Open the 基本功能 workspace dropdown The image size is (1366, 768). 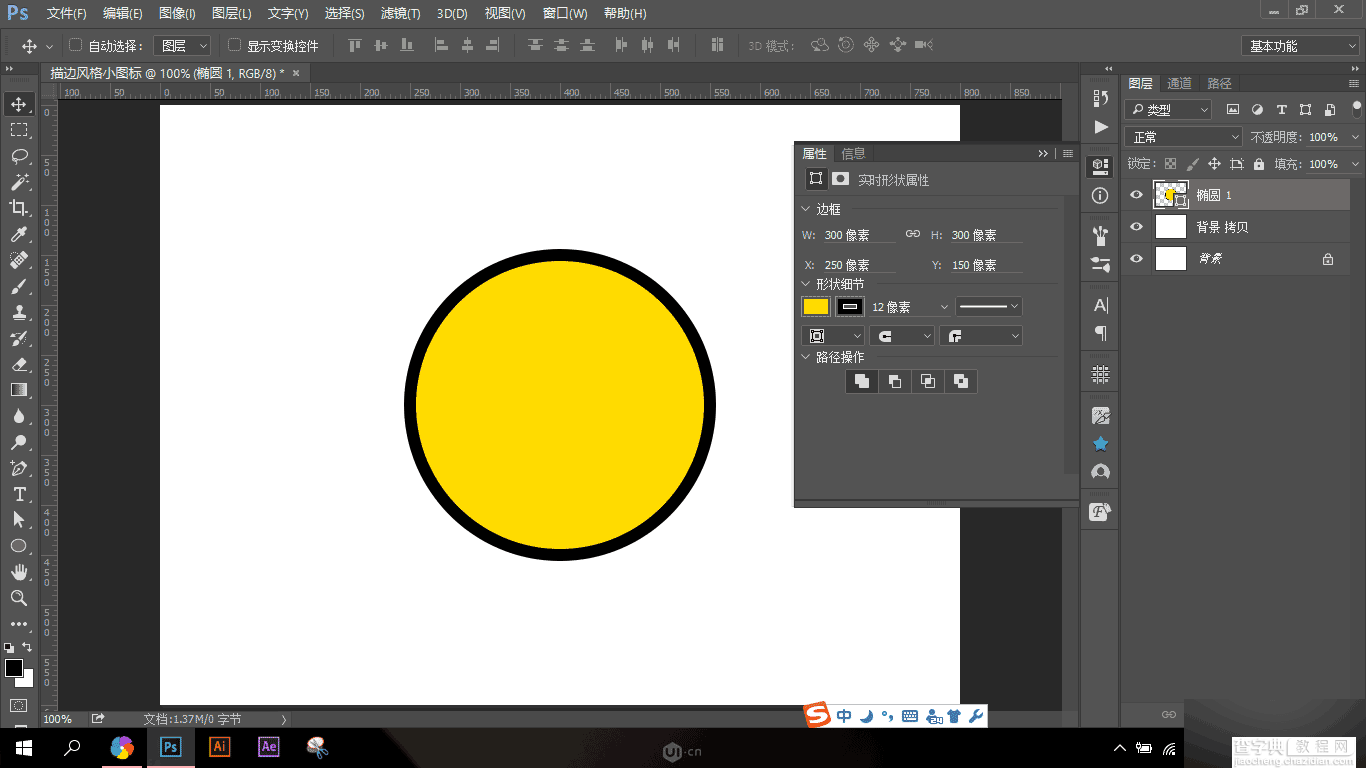(1300, 46)
